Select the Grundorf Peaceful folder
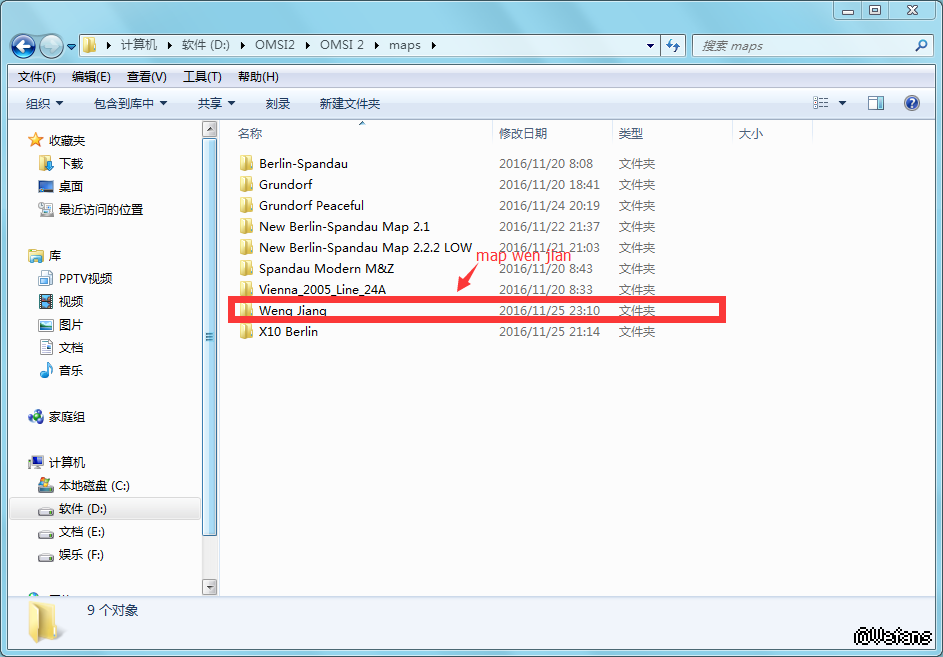Image resolution: width=943 pixels, height=657 pixels. tap(311, 206)
